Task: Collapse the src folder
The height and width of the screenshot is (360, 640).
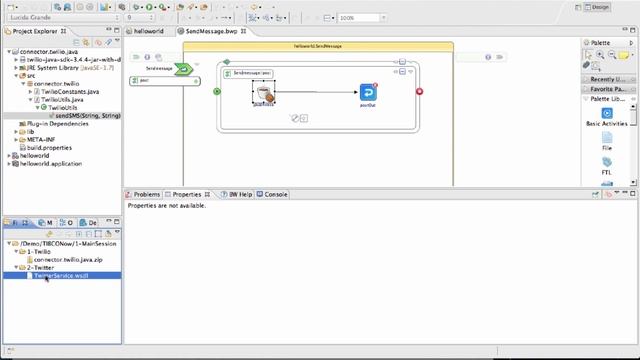Action: click(16, 76)
